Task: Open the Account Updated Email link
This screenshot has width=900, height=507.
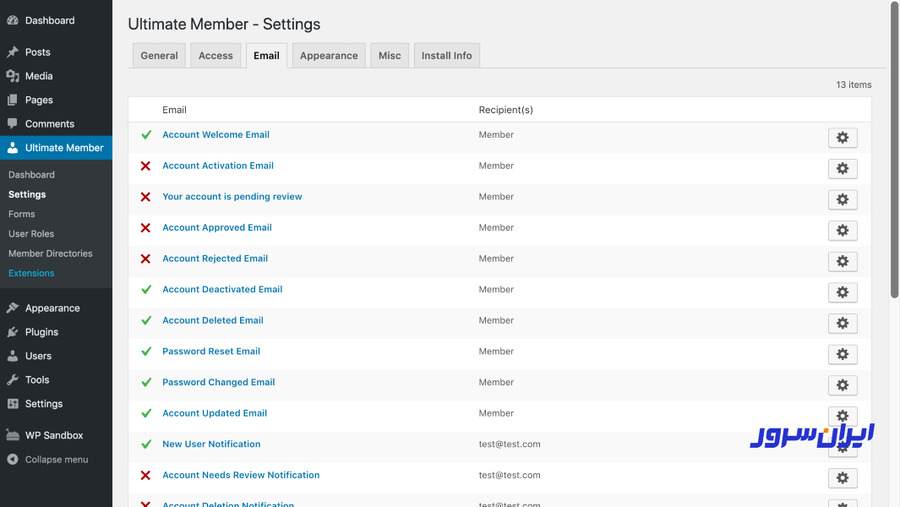Action: pyautogui.click(x=215, y=413)
